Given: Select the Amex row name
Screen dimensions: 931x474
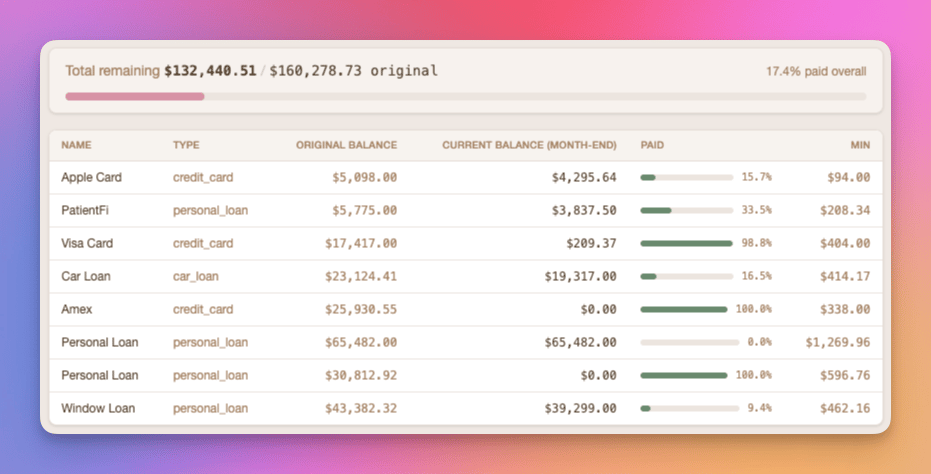Looking at the screenshot, I should (x=77, y=309).
